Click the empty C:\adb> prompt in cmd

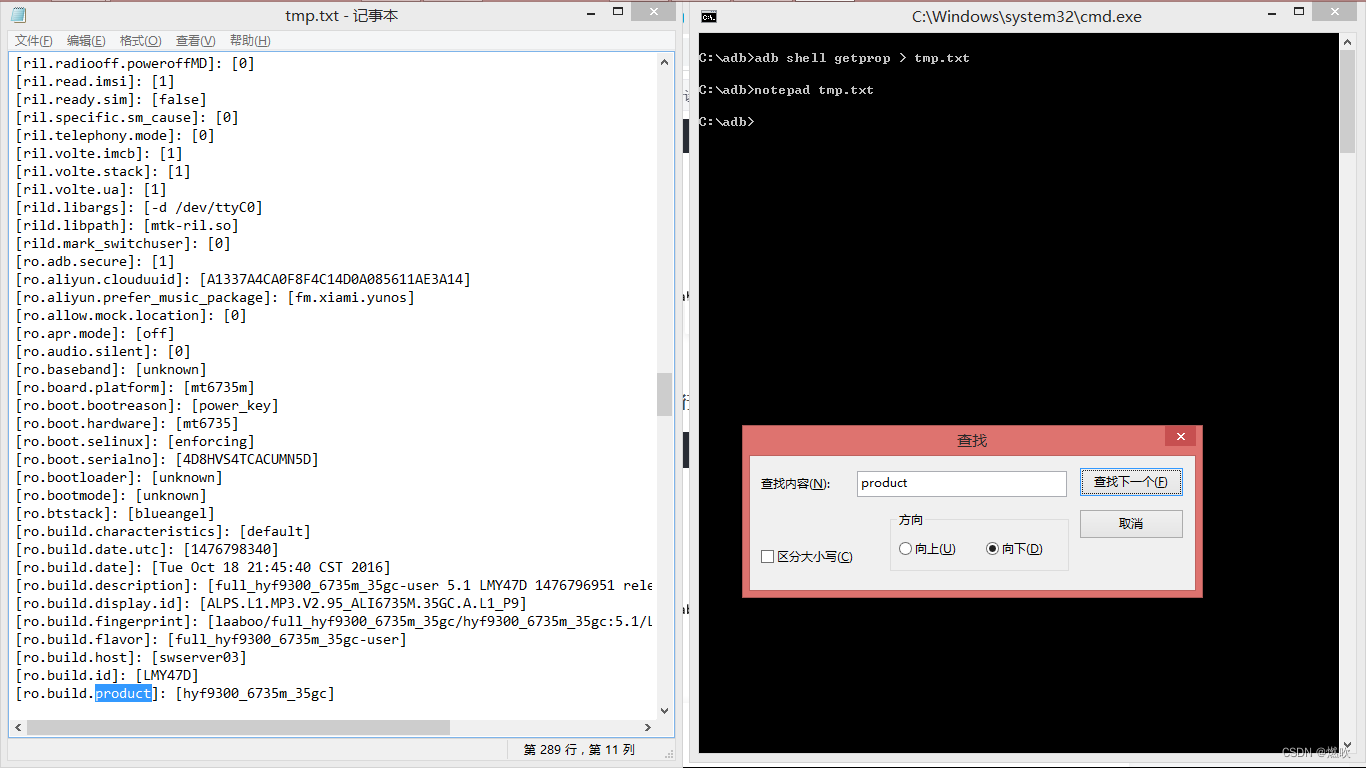(x=727, y=122)
